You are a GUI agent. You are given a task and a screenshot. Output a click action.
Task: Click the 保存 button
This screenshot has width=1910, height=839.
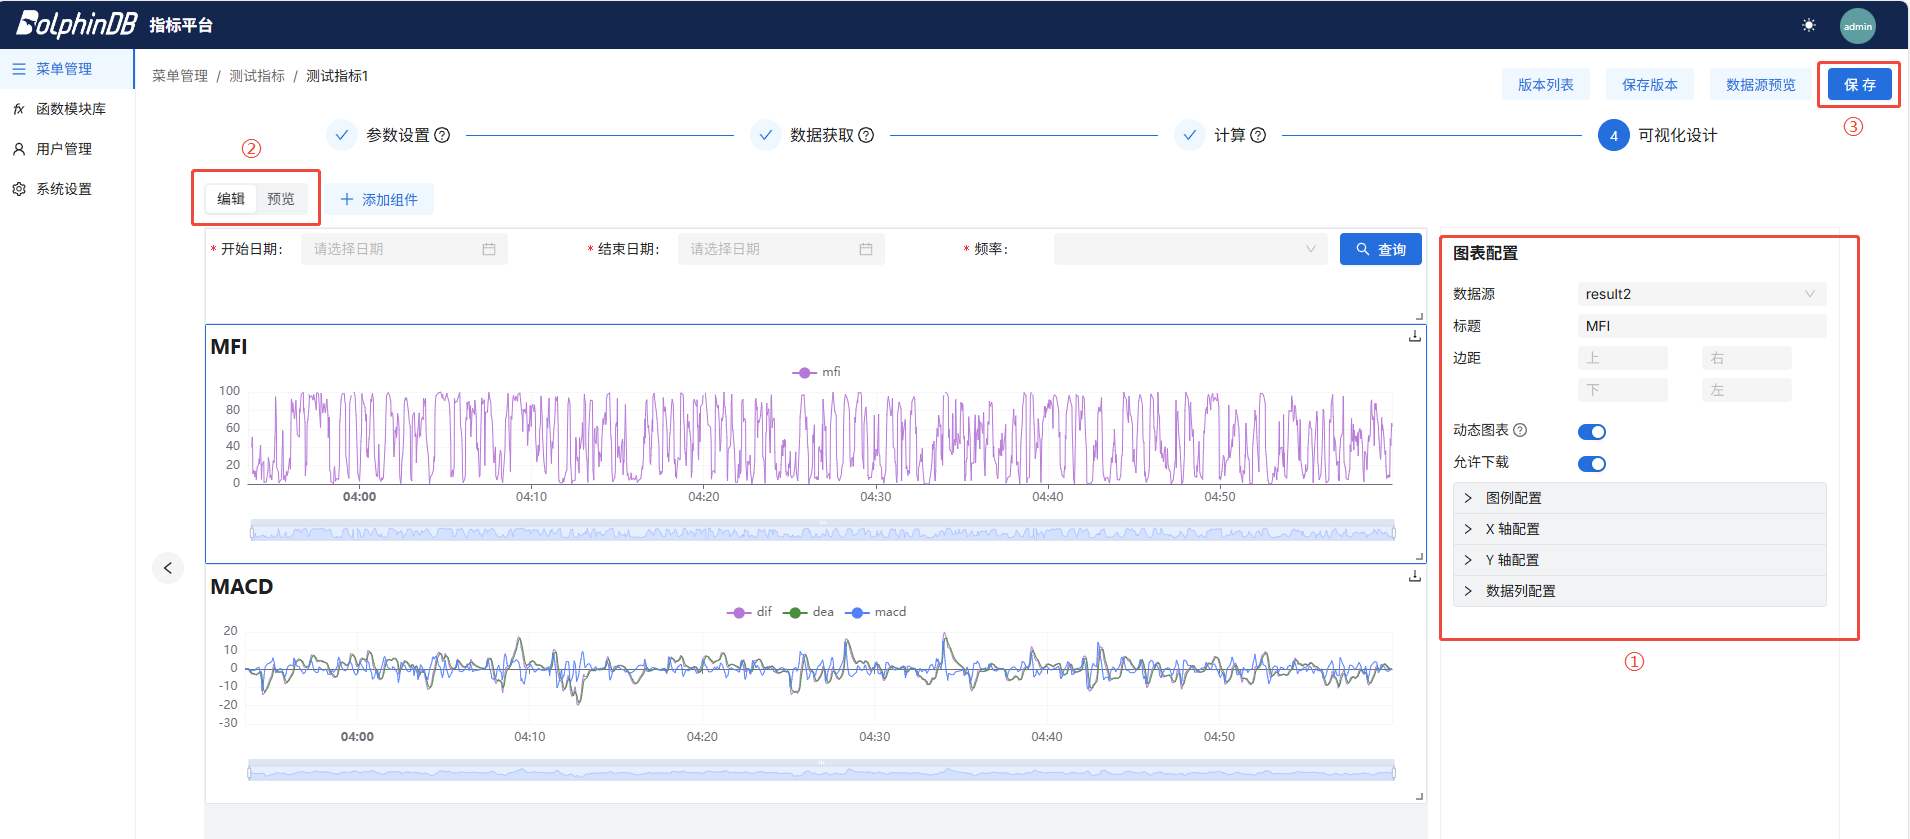(1859, 85)
